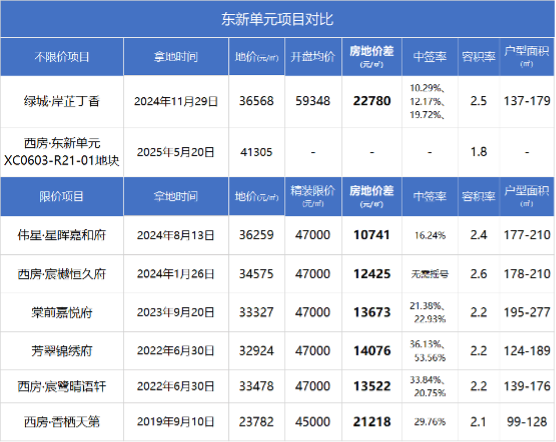The width and height of the screenshot is (556, 442).
Task: Select the limited price 45000
Action: pos(313,422)
